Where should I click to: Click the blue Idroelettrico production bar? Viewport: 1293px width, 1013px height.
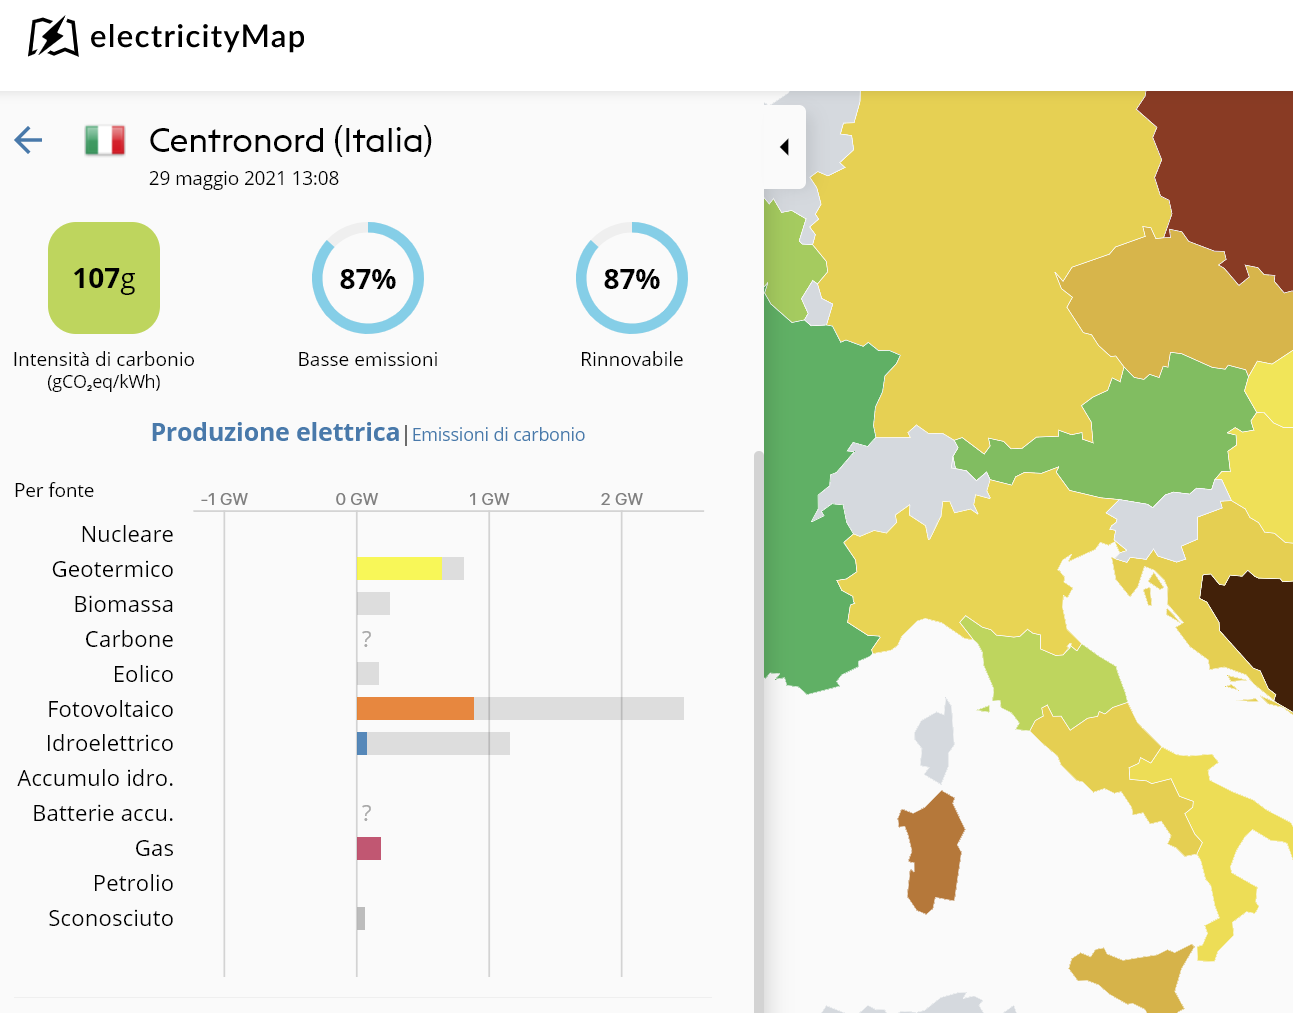(362, 744)
